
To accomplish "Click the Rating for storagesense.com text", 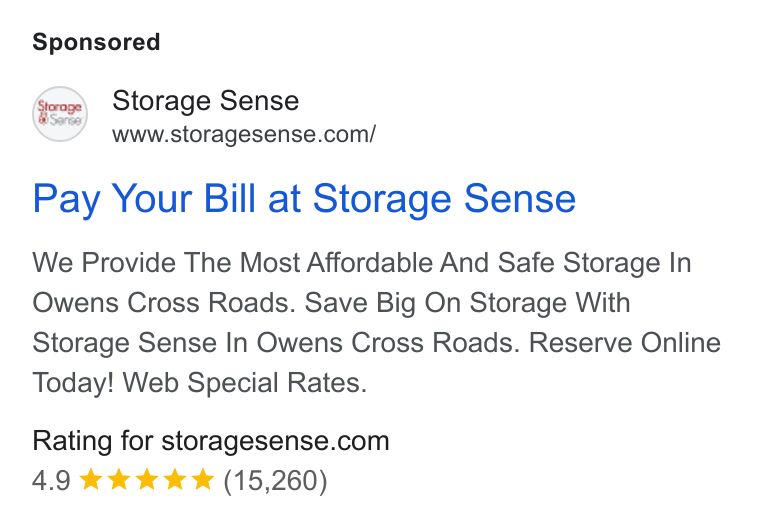I will click(211, 441).
